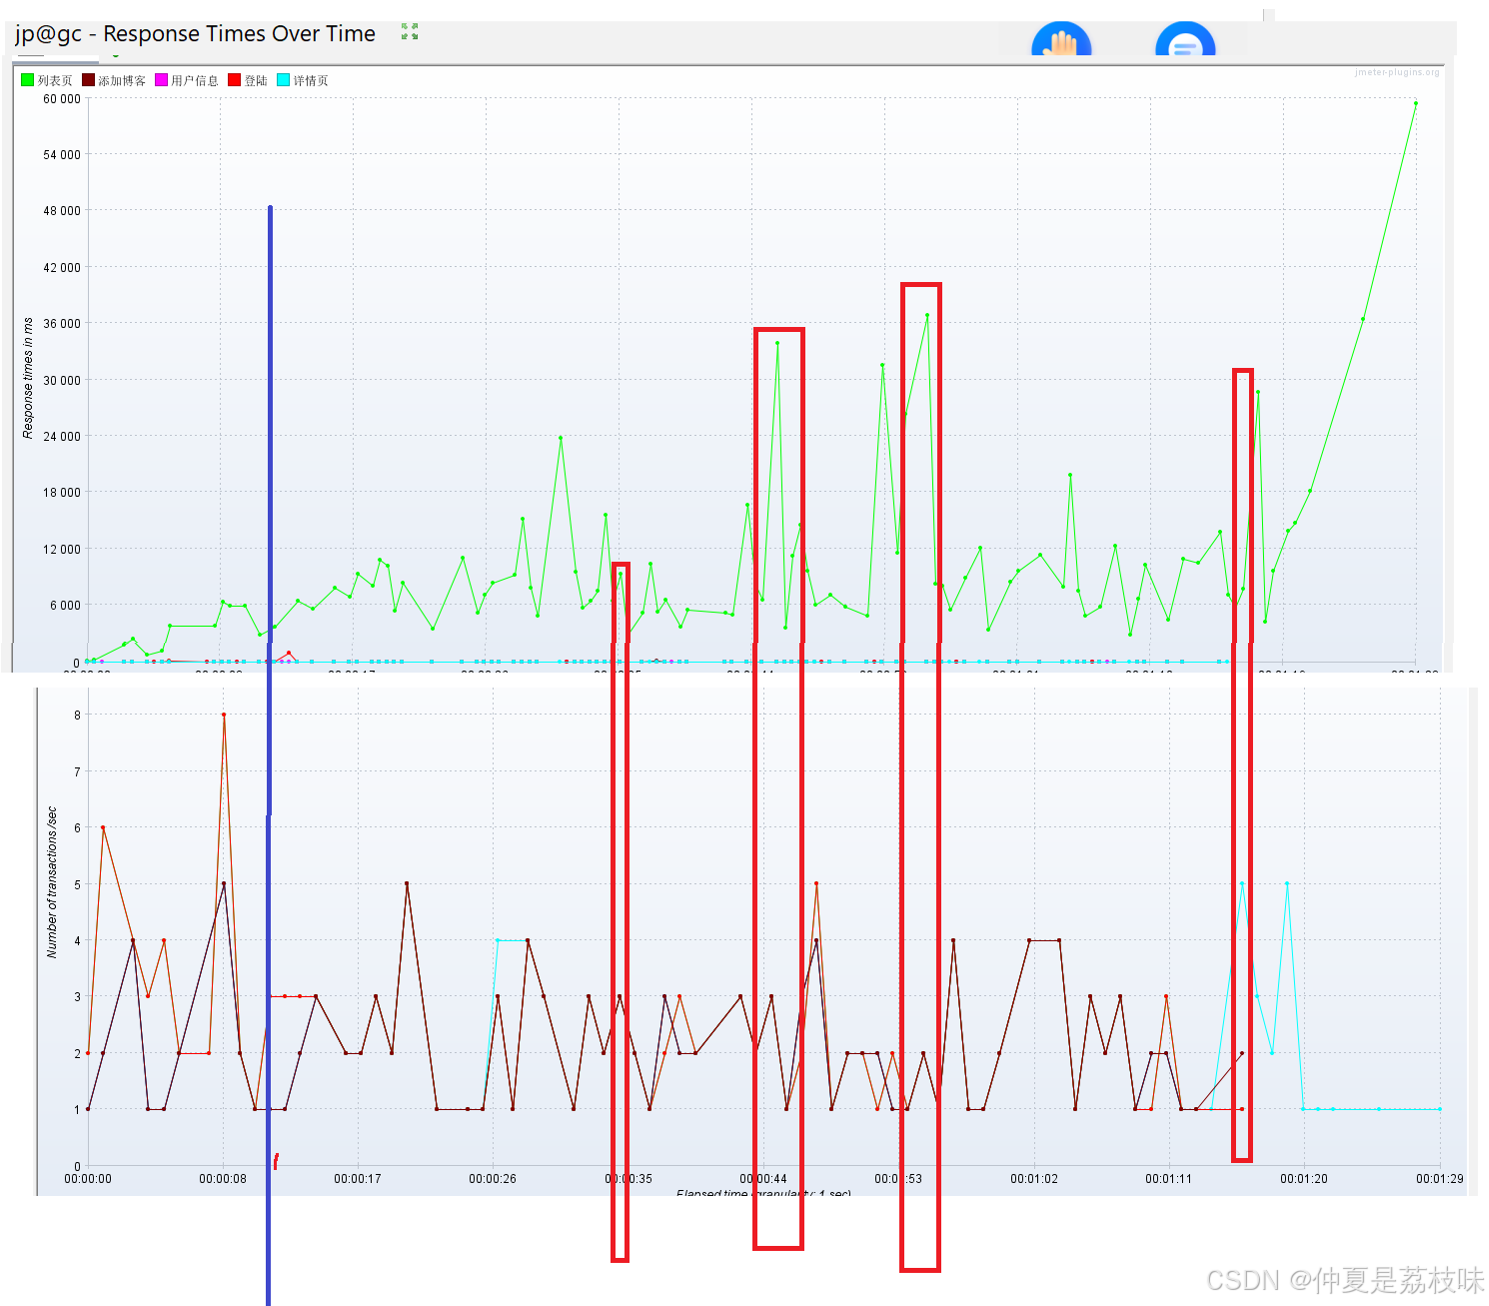Click the 添加博客 legend label
This screenshot has width=1489, height=1306.
pos(122,81)
